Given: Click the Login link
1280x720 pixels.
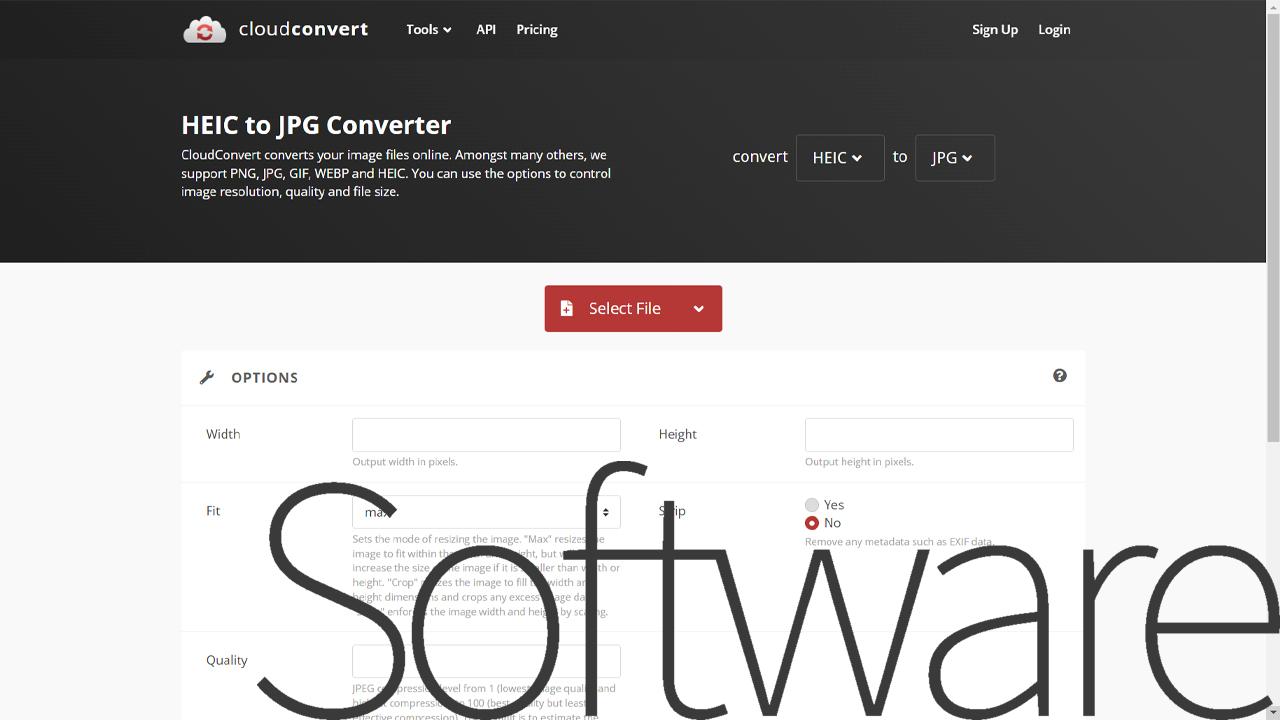Looking at the screenshot, I should [x=1054, y=29].
